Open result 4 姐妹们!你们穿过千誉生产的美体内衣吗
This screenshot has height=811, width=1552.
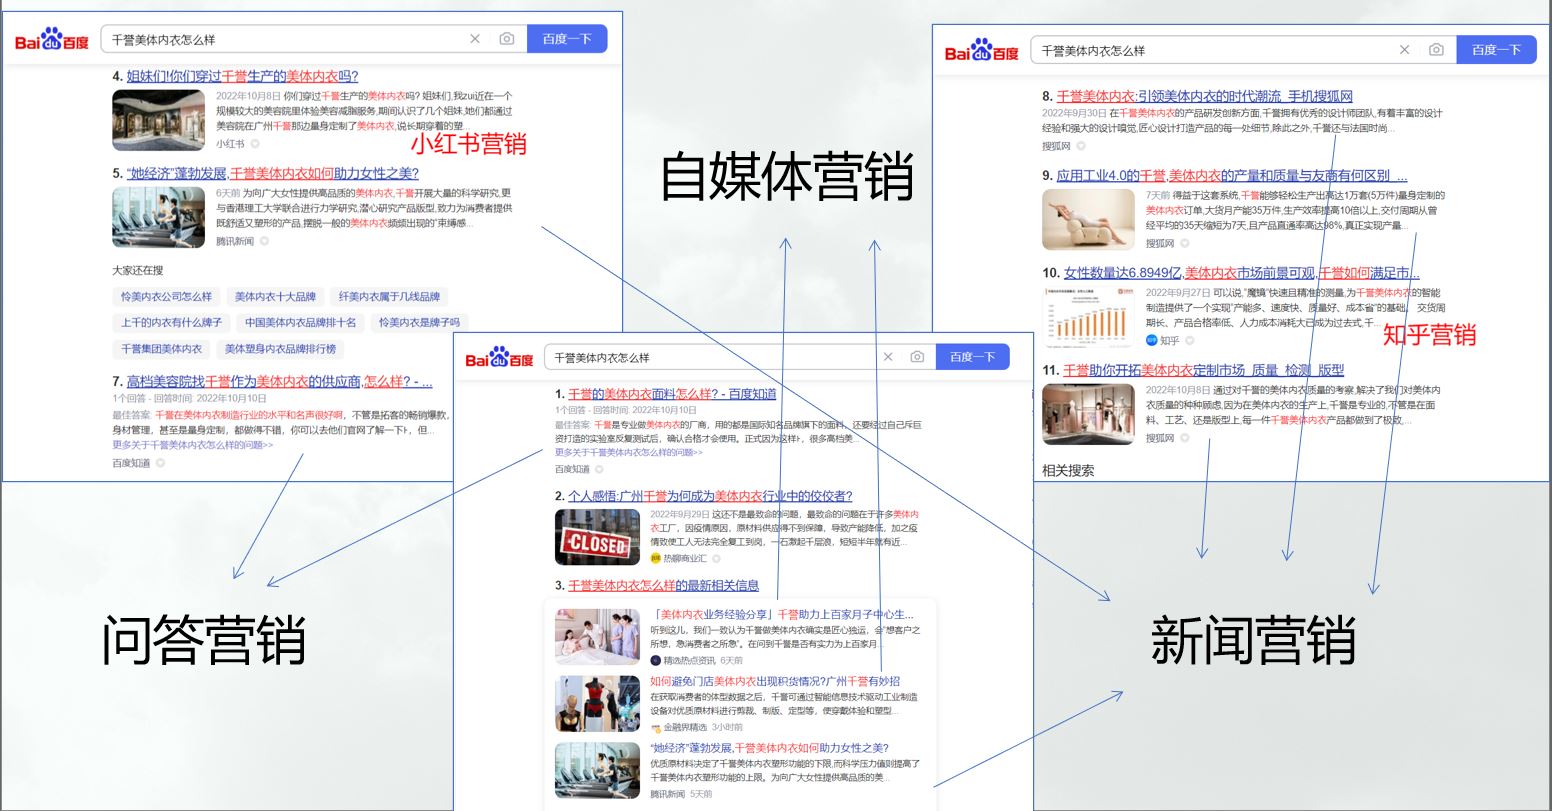[x=242, y=76]
